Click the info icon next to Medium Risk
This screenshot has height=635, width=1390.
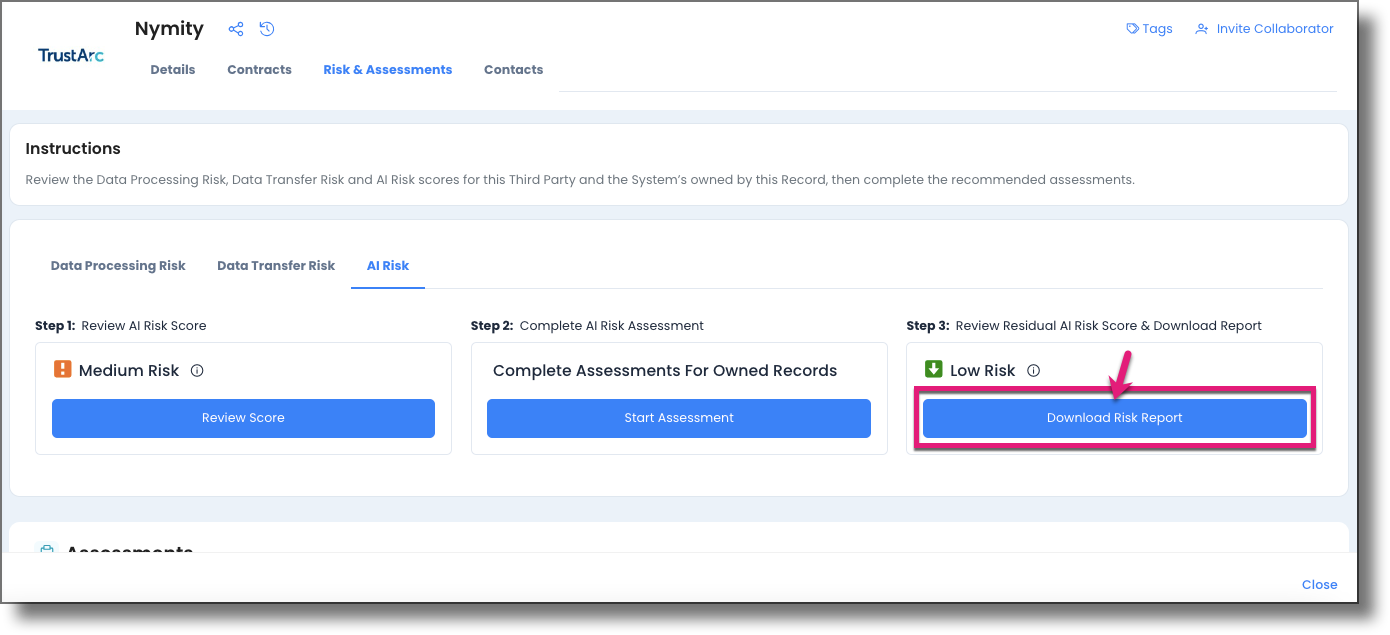click(197, 370)
